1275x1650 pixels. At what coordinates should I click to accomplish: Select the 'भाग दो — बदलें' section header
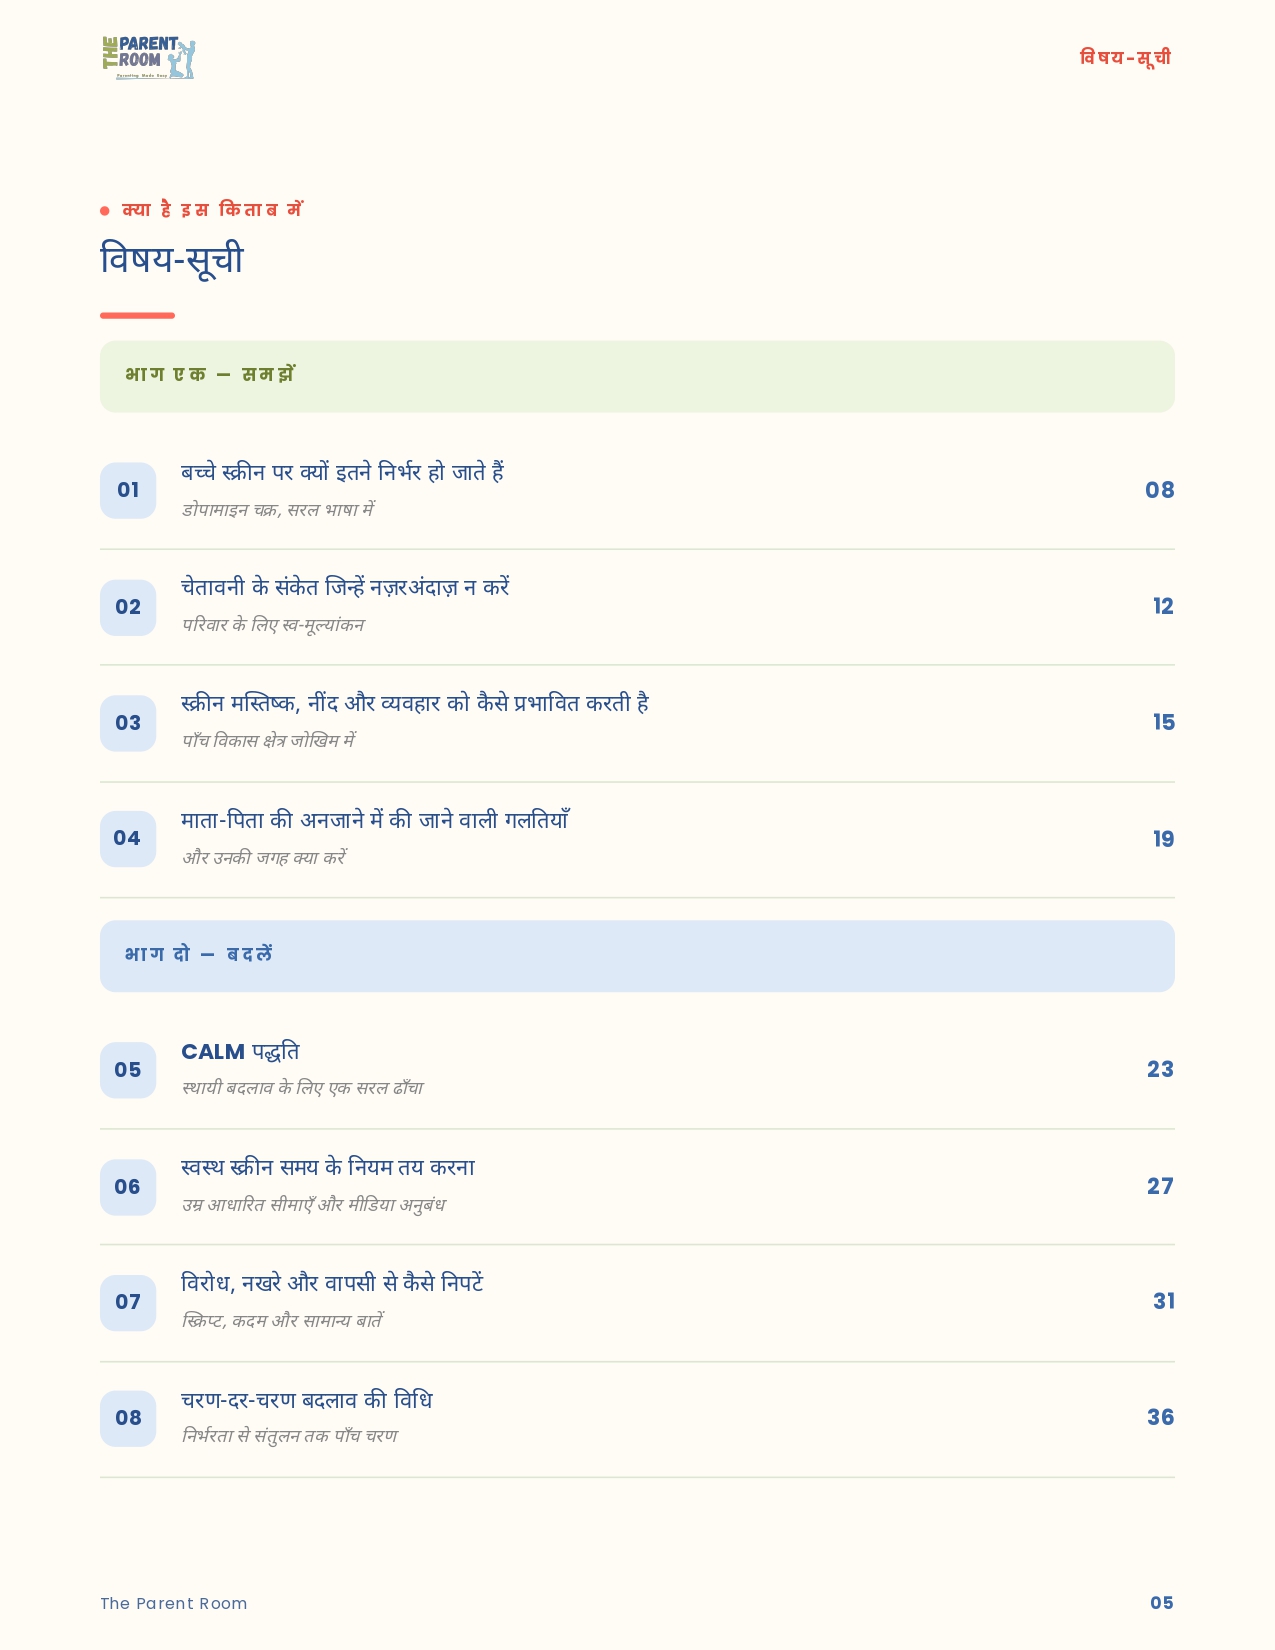point(637,956)
